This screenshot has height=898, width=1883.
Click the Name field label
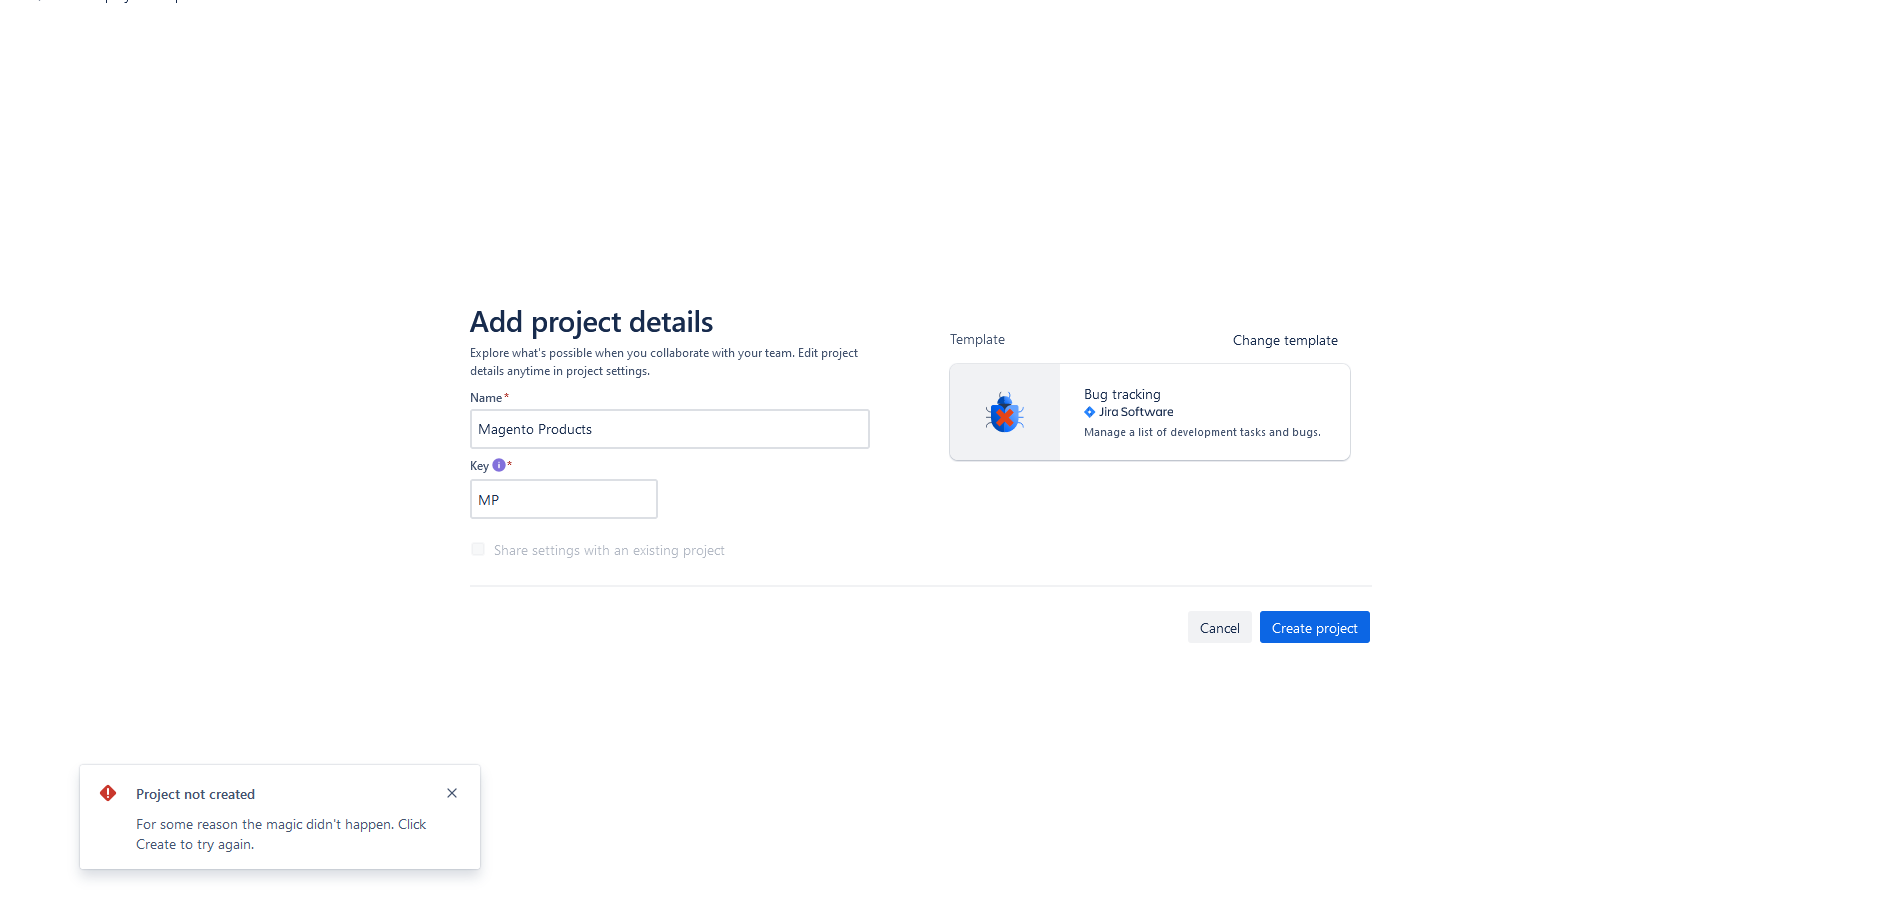coord(486,398)
